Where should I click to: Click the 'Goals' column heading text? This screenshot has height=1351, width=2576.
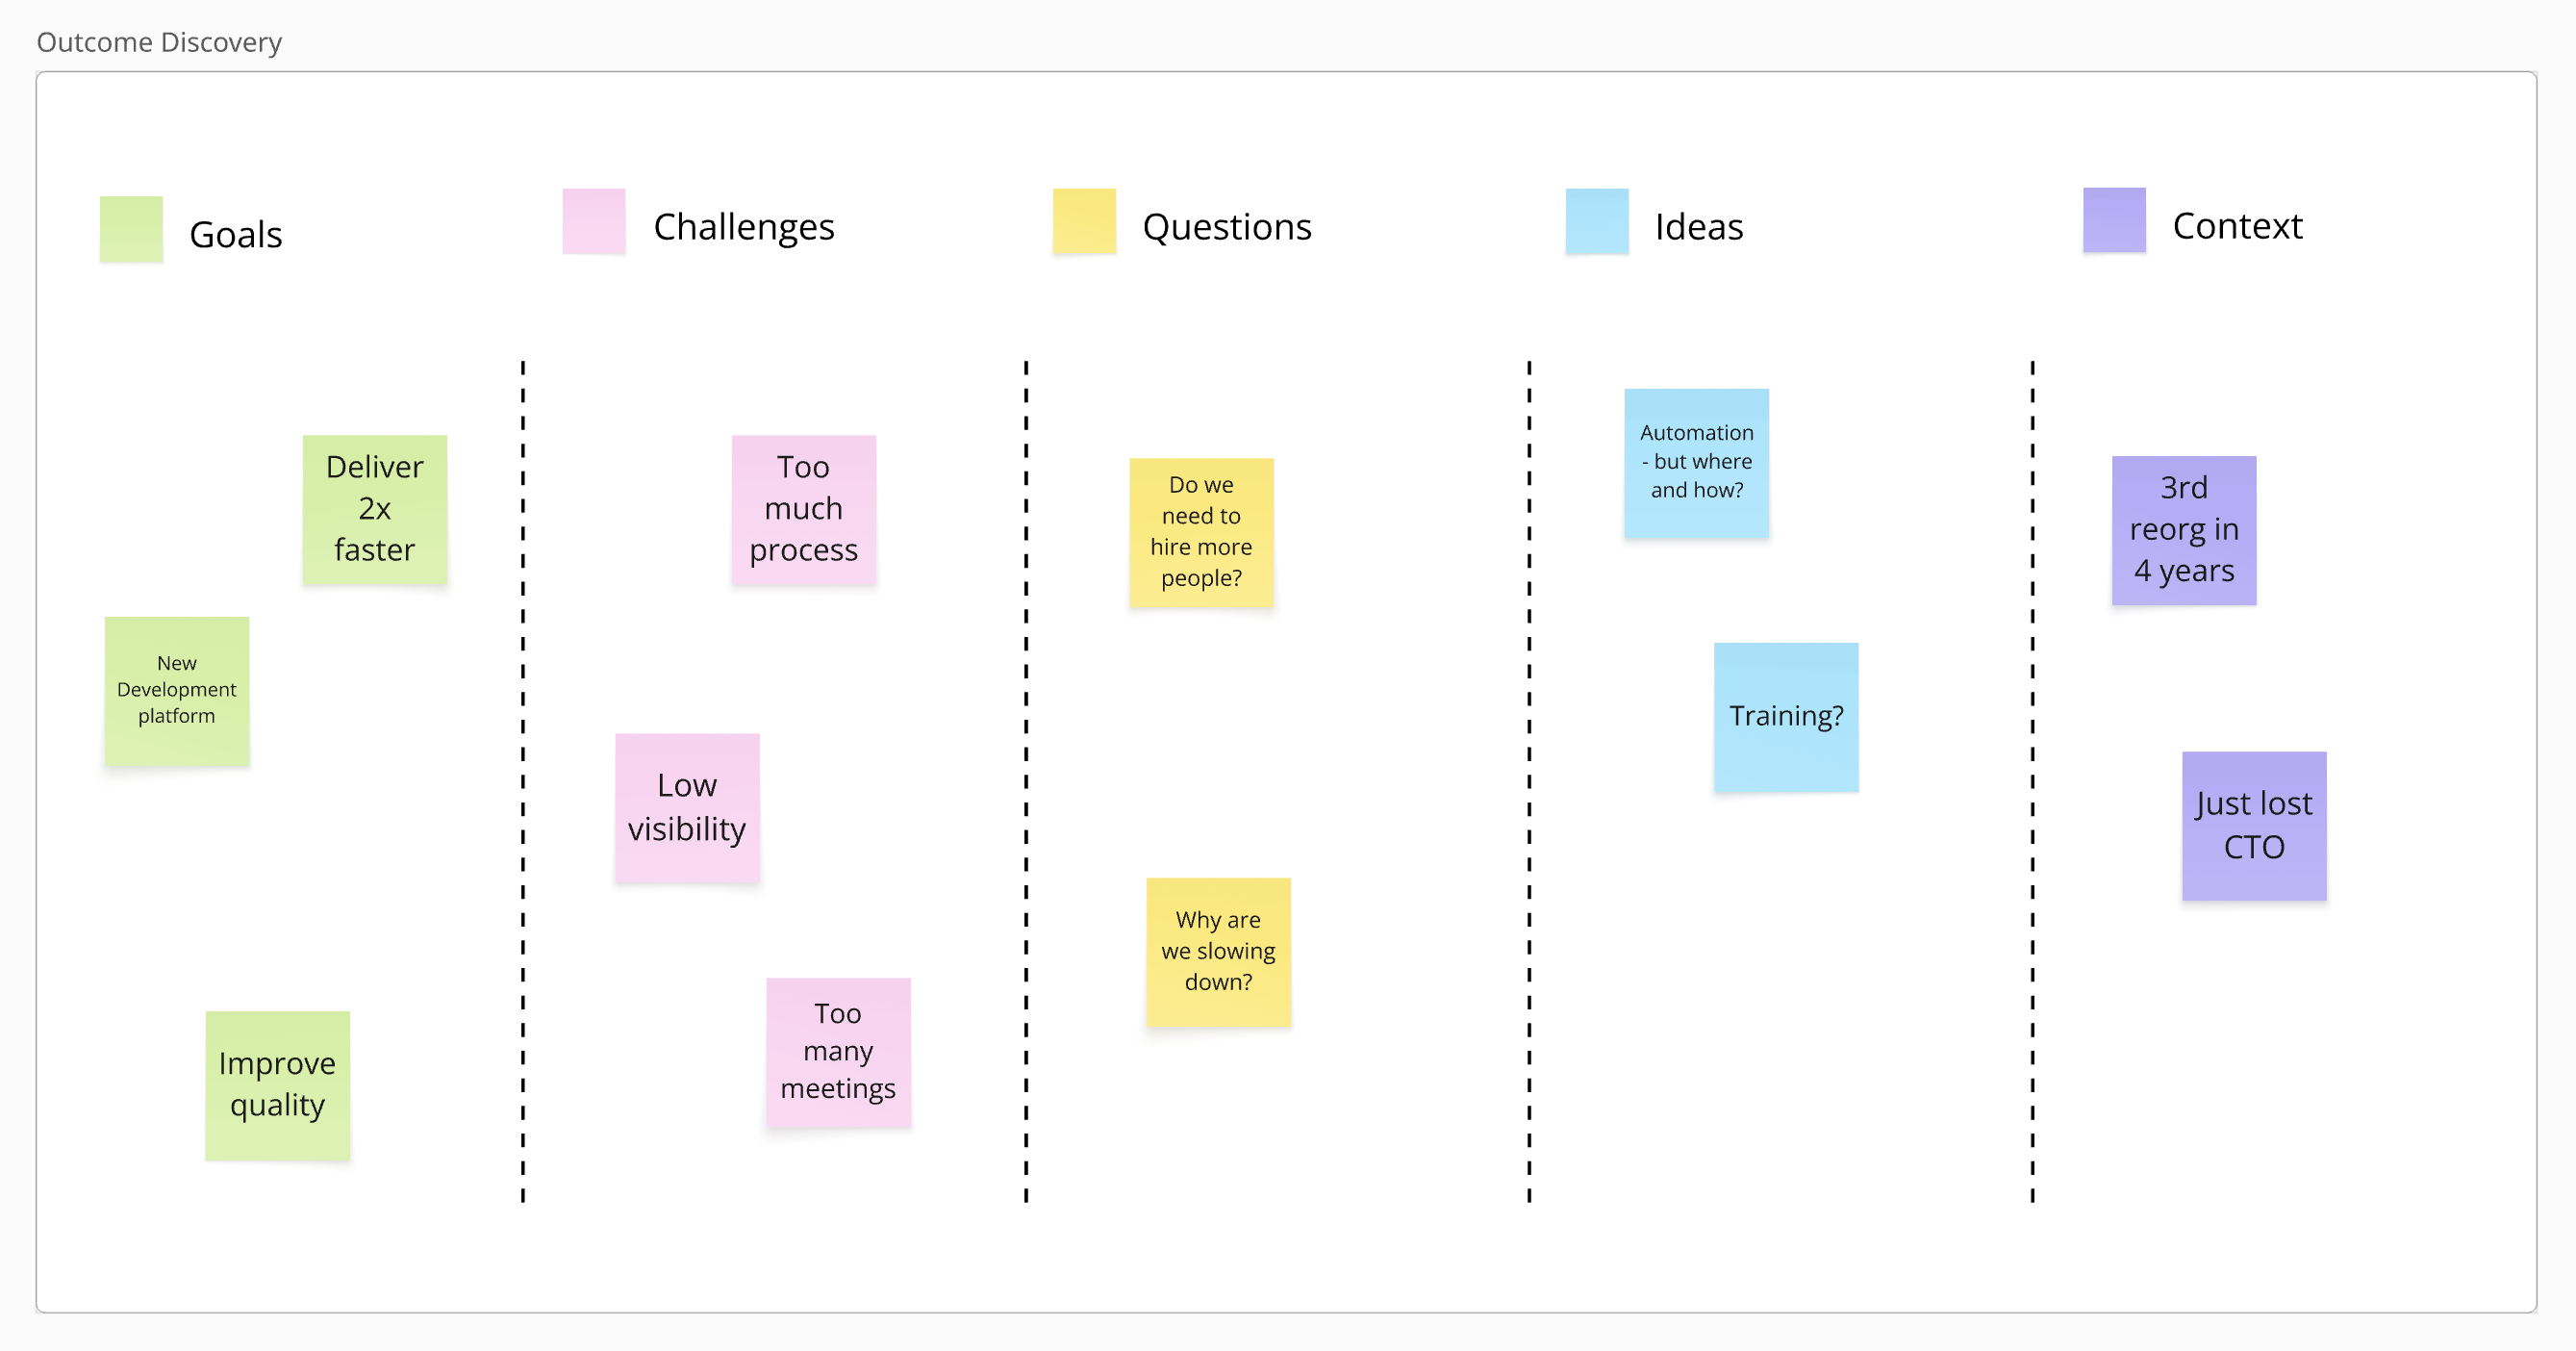[236, 235]
